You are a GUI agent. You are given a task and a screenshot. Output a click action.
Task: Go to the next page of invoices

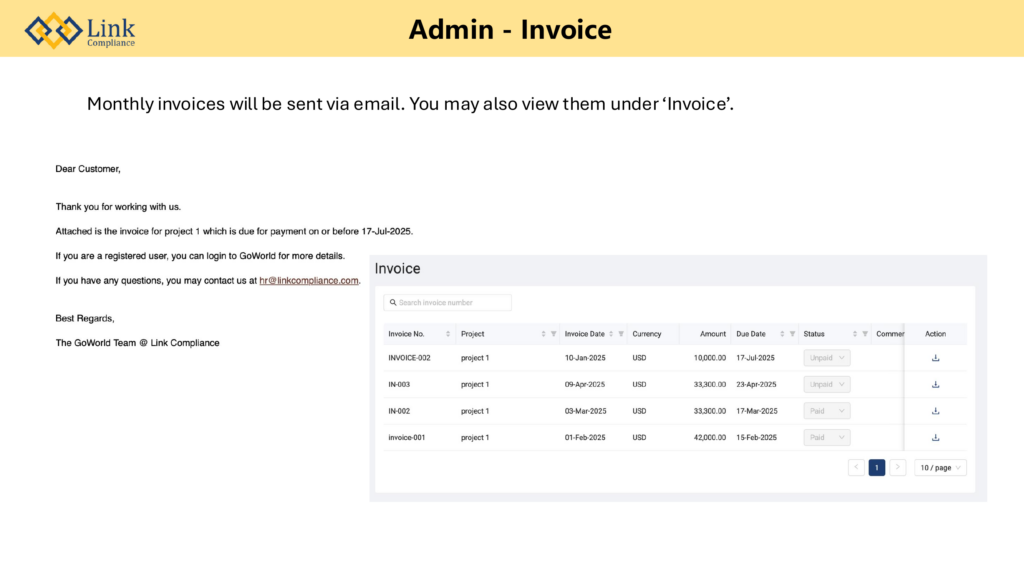pos(898,467)
